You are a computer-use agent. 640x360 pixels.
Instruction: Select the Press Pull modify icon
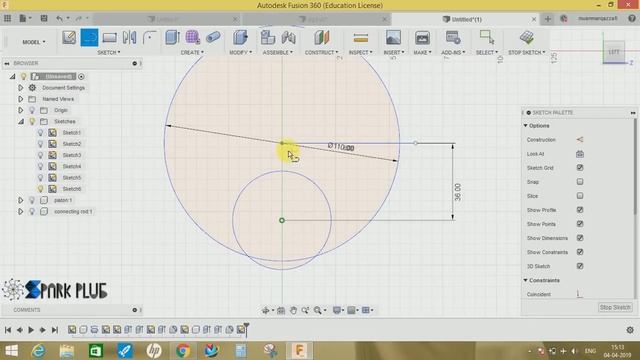(x=240, y=38)
